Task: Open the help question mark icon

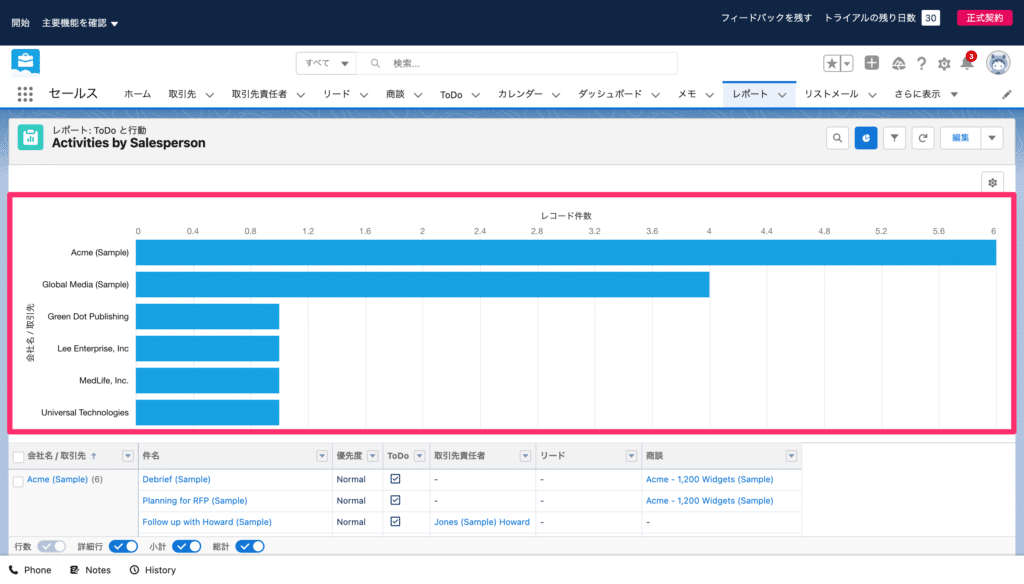Action: point(921,63)
